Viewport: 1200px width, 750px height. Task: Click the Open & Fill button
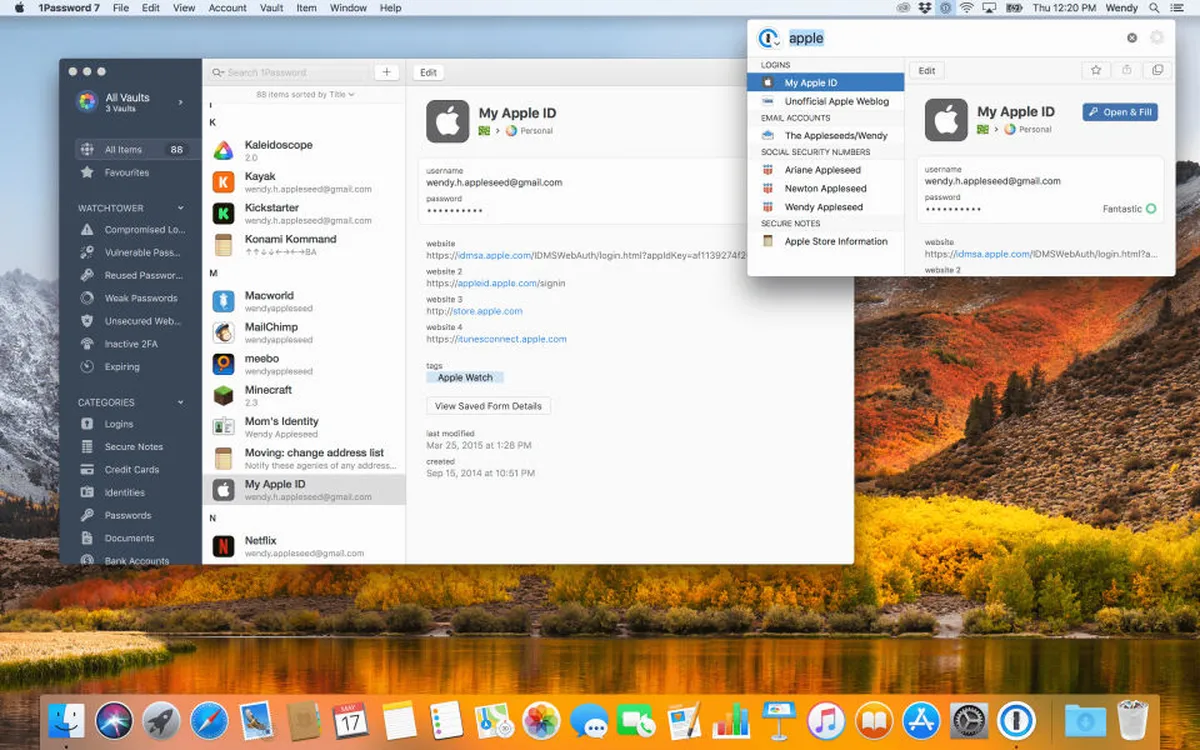click(x=1120, y=113)
